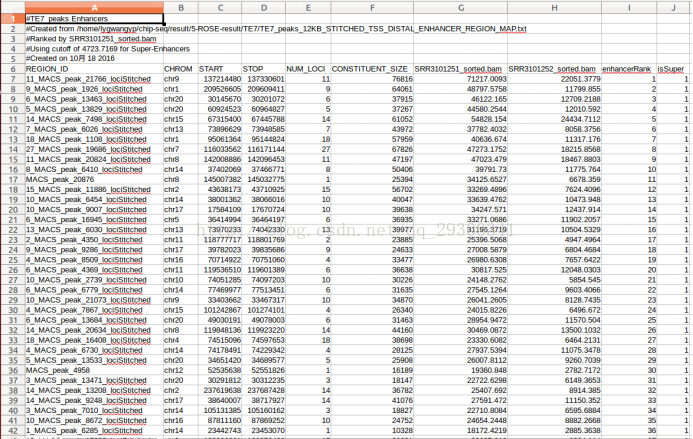This screenshot has width=693, height=439.
Task: Click cell 9_MACS_peak_1926_lociStitched
Action: 94,89
